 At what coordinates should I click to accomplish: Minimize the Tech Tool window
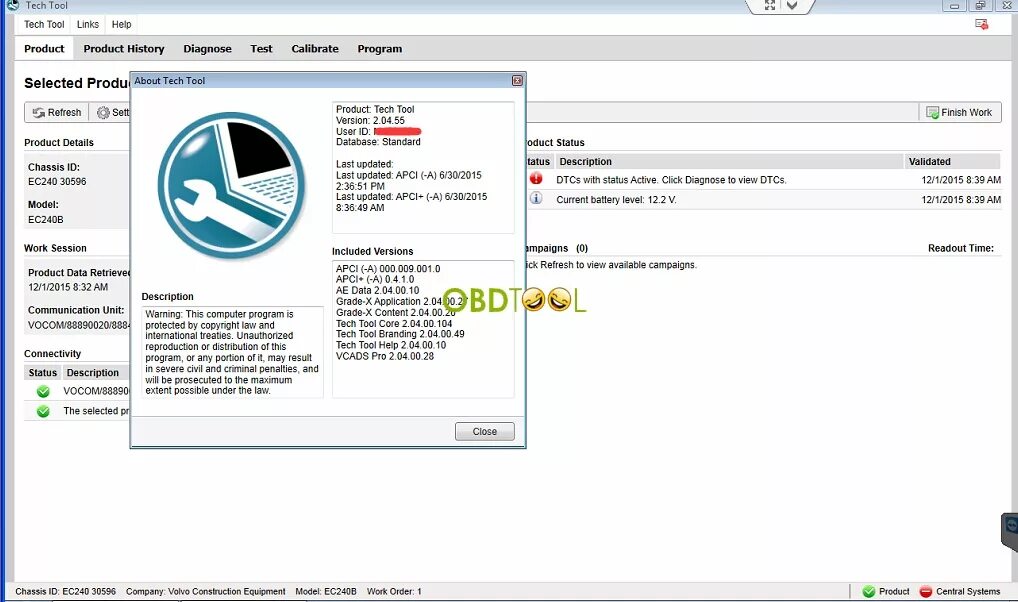954,6
